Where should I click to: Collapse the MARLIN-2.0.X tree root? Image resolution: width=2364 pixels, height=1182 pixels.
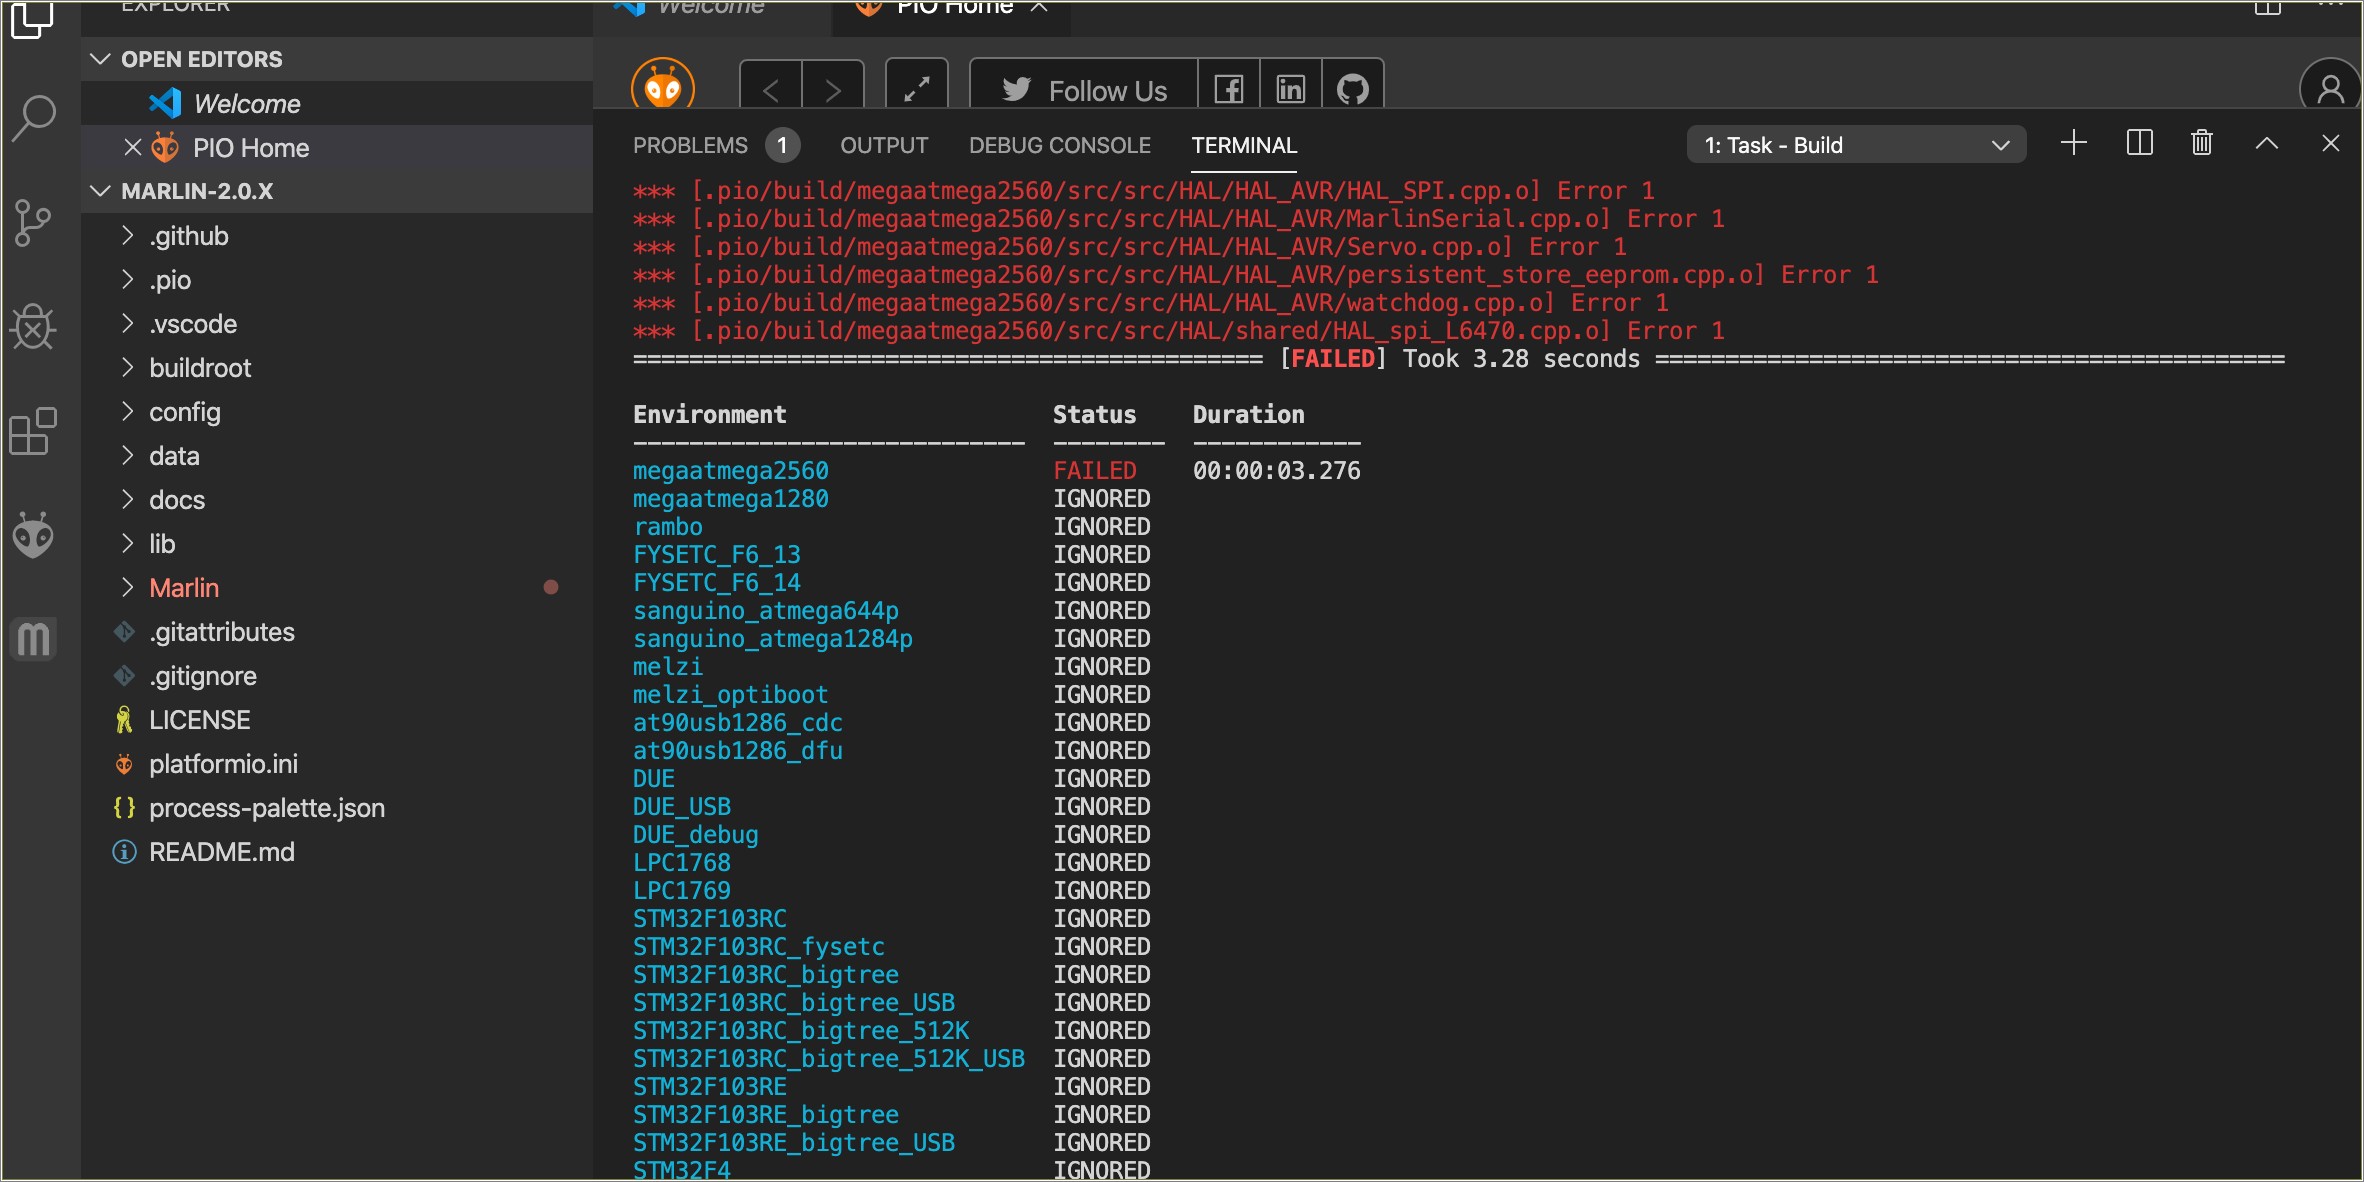point(101,191)
